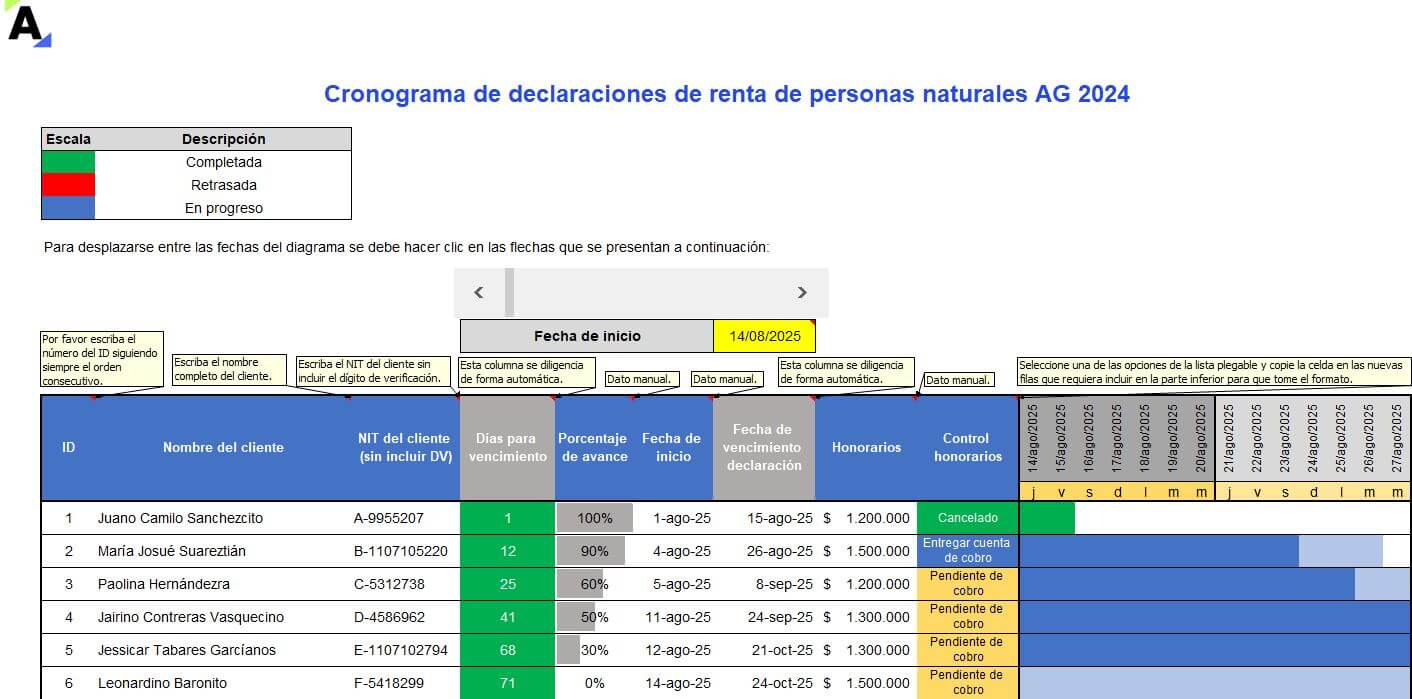
Task: Select the 30% progress cell
Action: click(x=595, y=650)
